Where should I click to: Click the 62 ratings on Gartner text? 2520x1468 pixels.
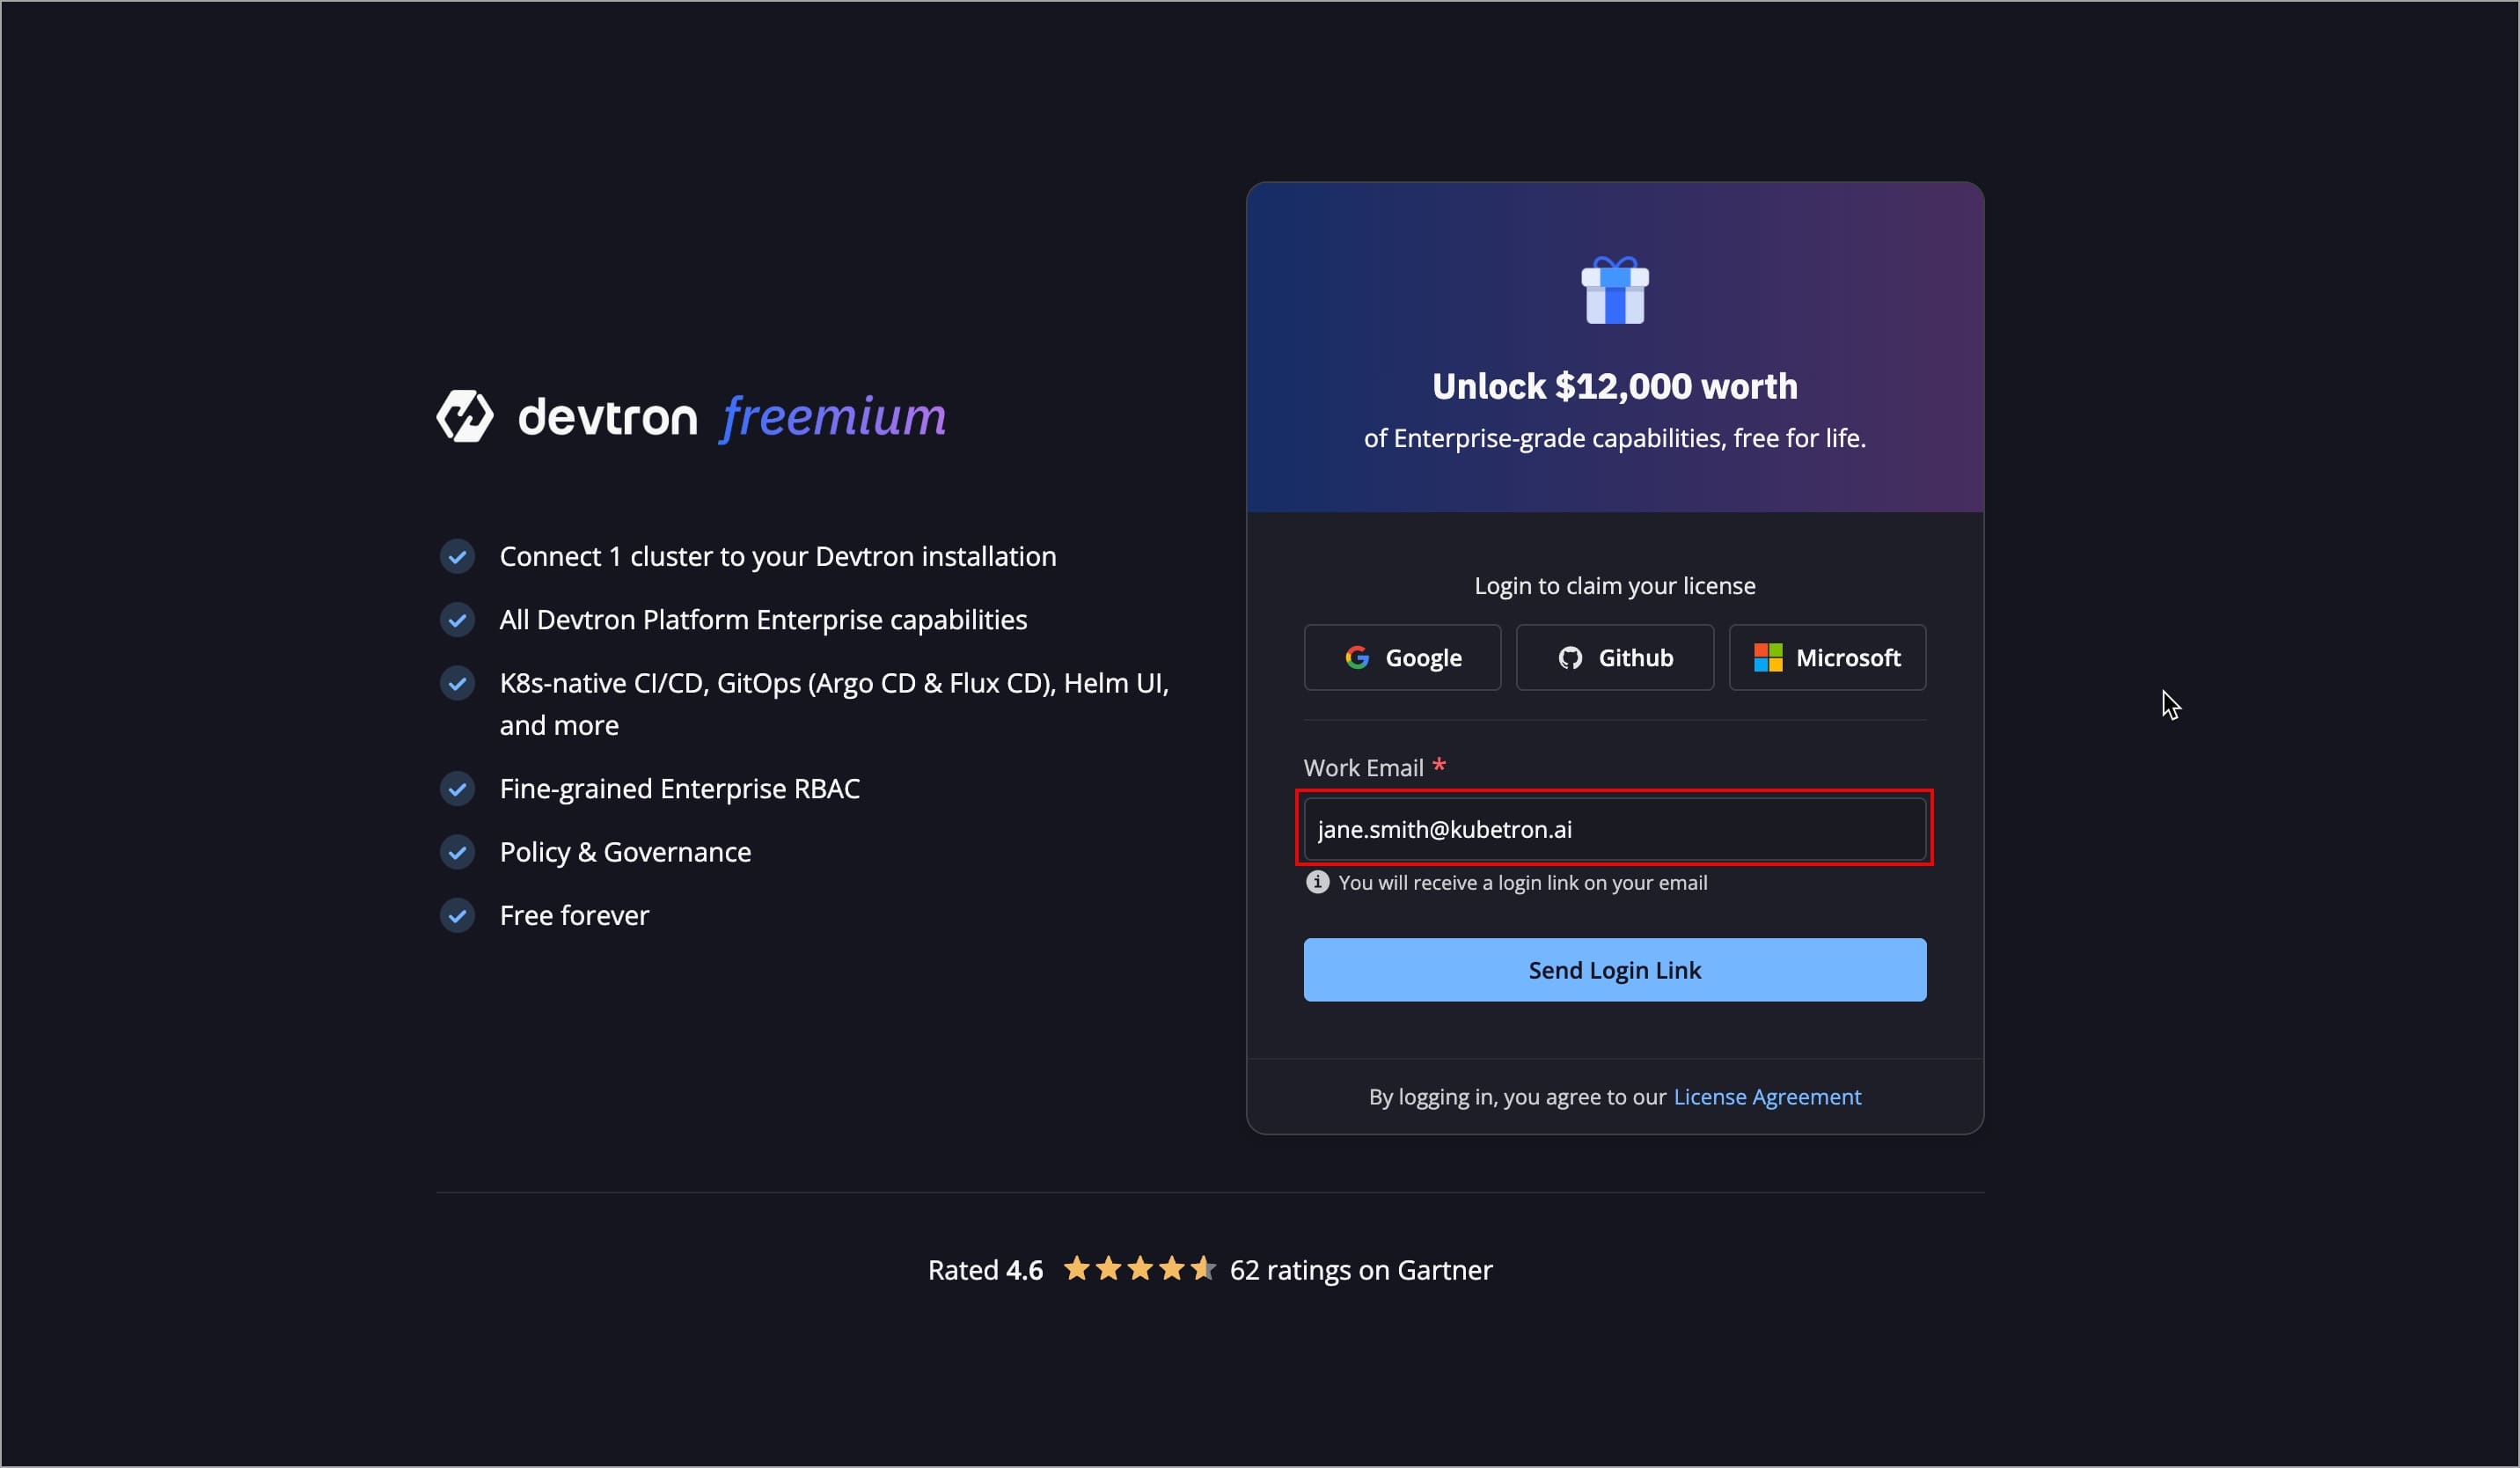click(1360, 1269)
